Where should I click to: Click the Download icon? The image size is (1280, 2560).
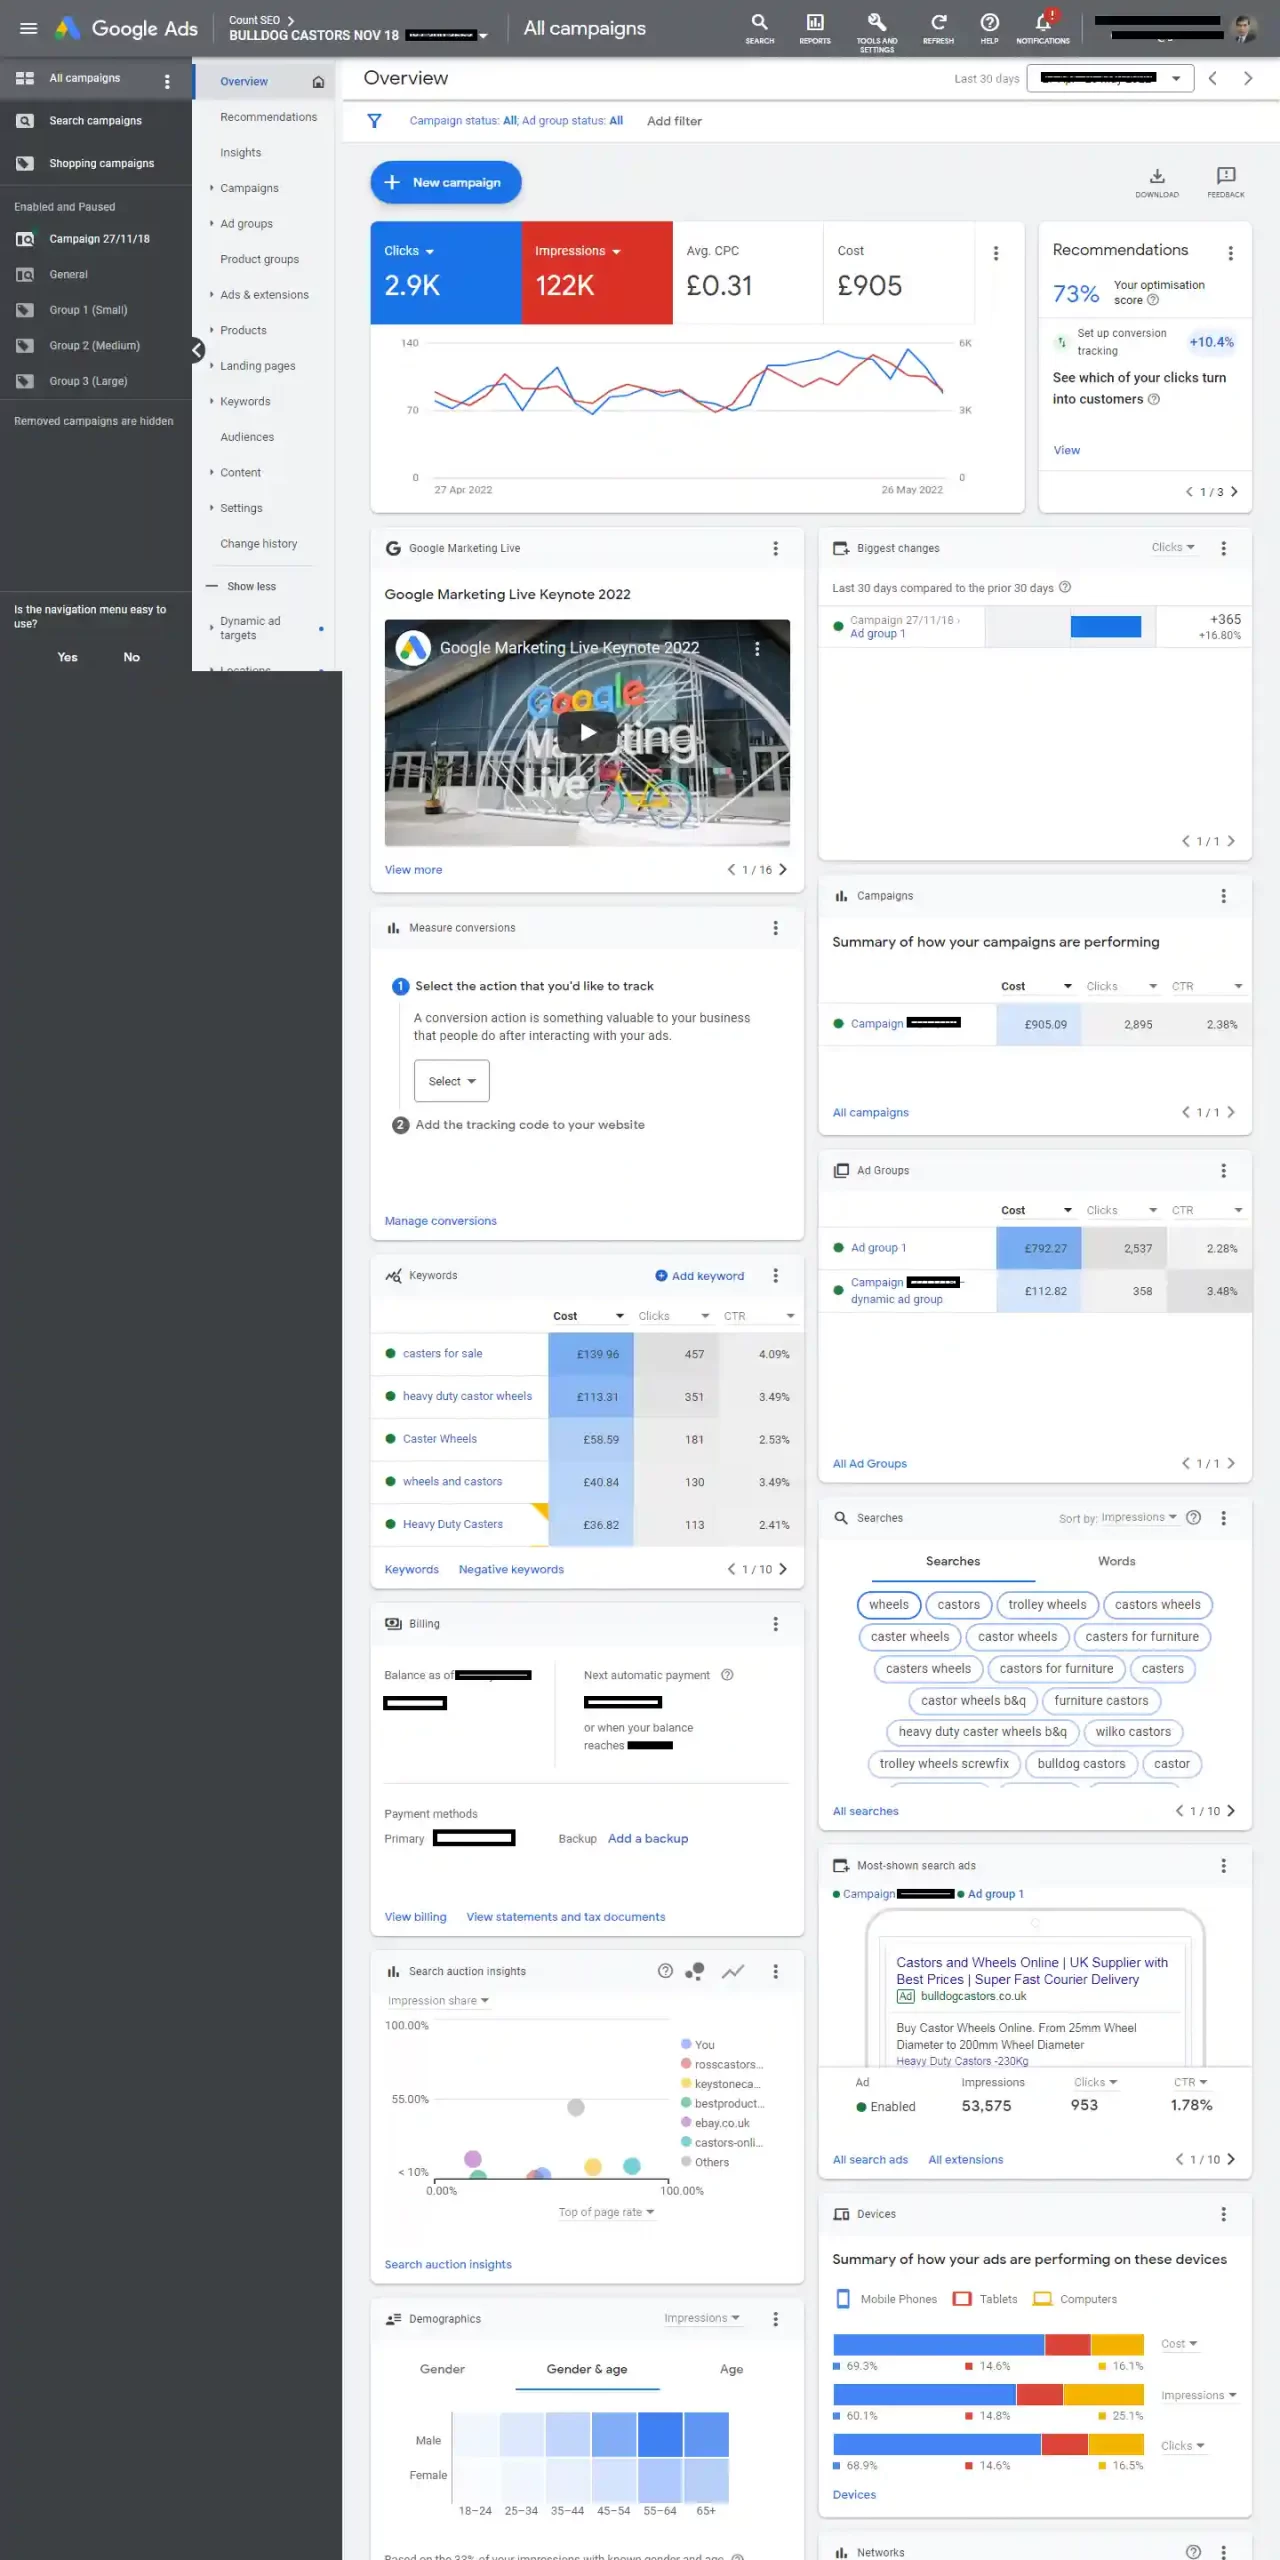[1157, 181]
